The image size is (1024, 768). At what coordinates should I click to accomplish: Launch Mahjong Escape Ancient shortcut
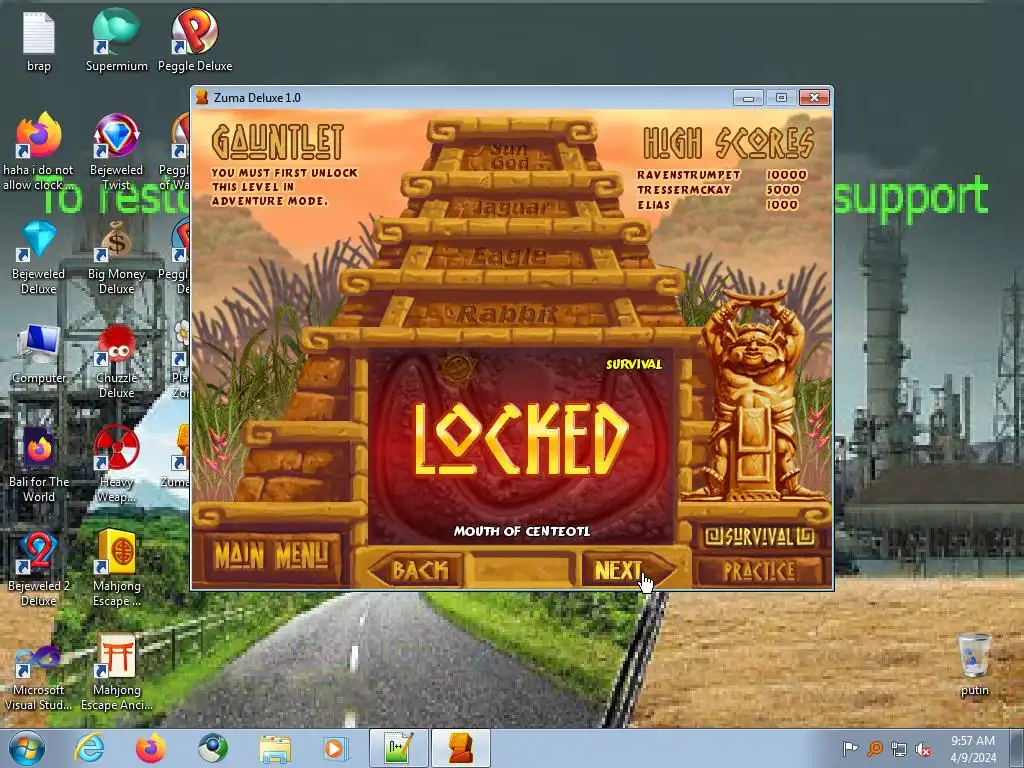coord(116,673)
